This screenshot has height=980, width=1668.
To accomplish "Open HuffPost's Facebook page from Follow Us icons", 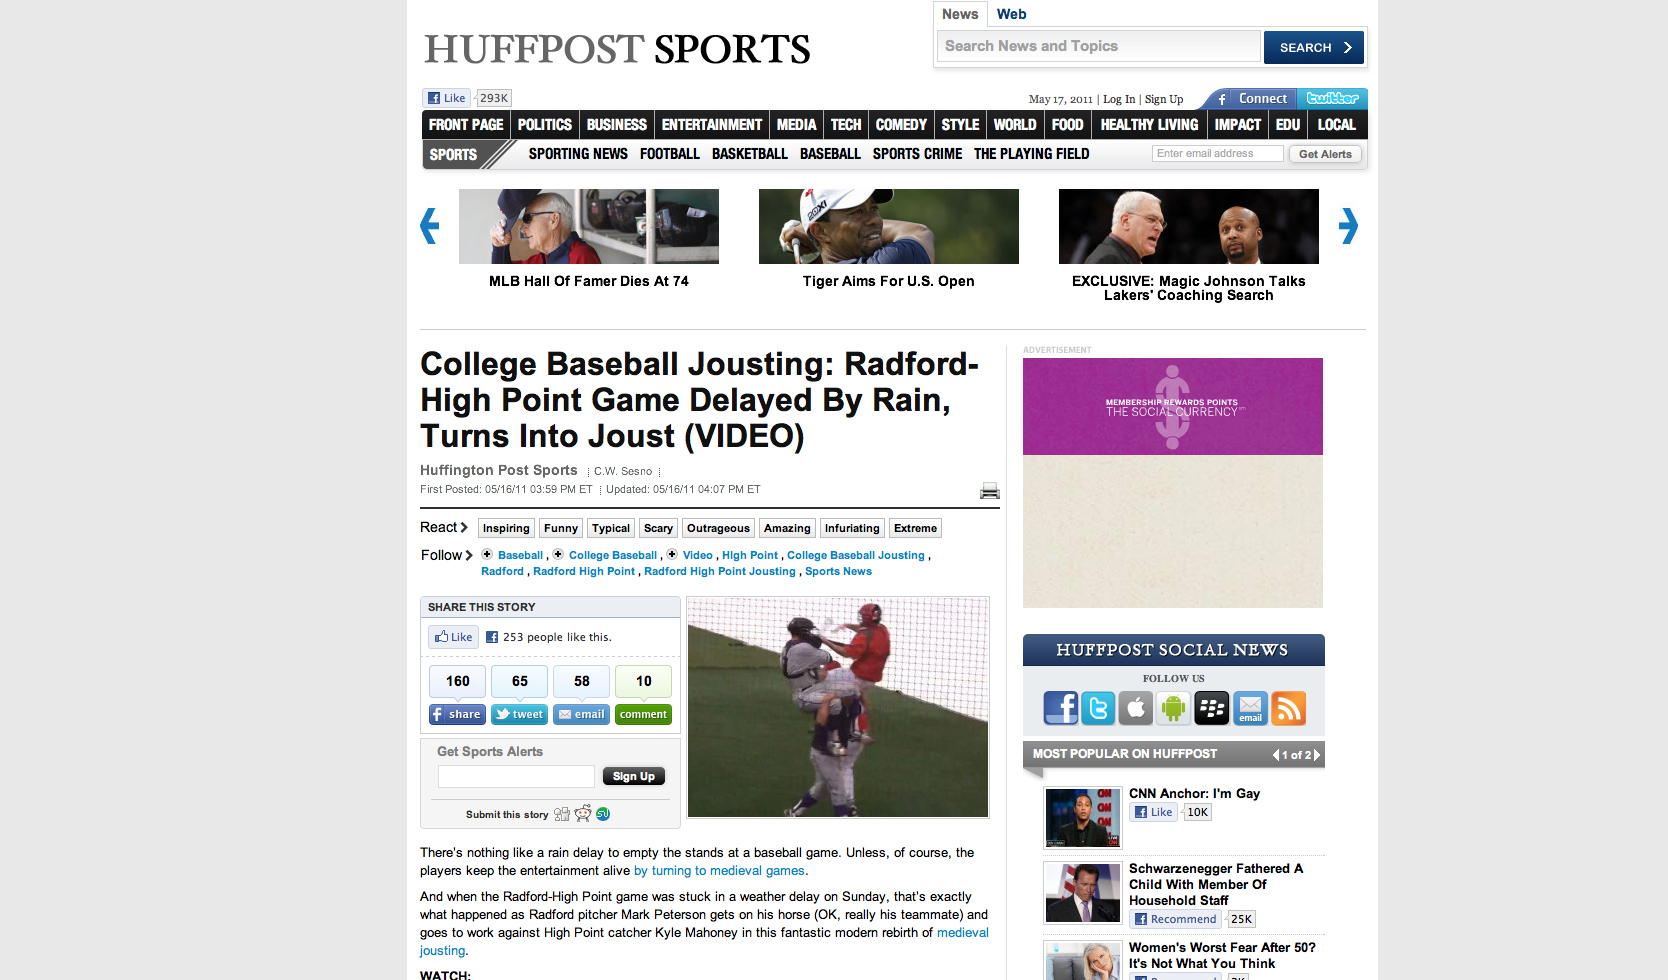I will pyautogui.click(x=1060, y=708).
